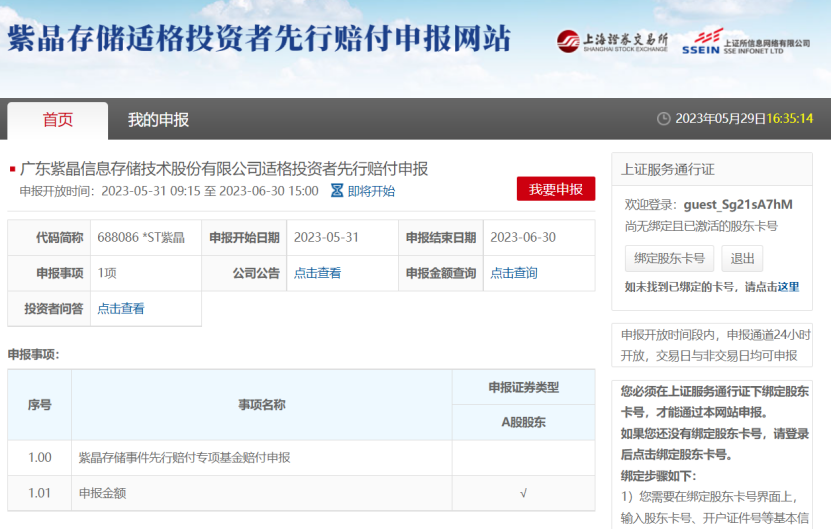Open 点击查看 link for 投资者问答
Viewport: 831px width, 529px height.
121,308
